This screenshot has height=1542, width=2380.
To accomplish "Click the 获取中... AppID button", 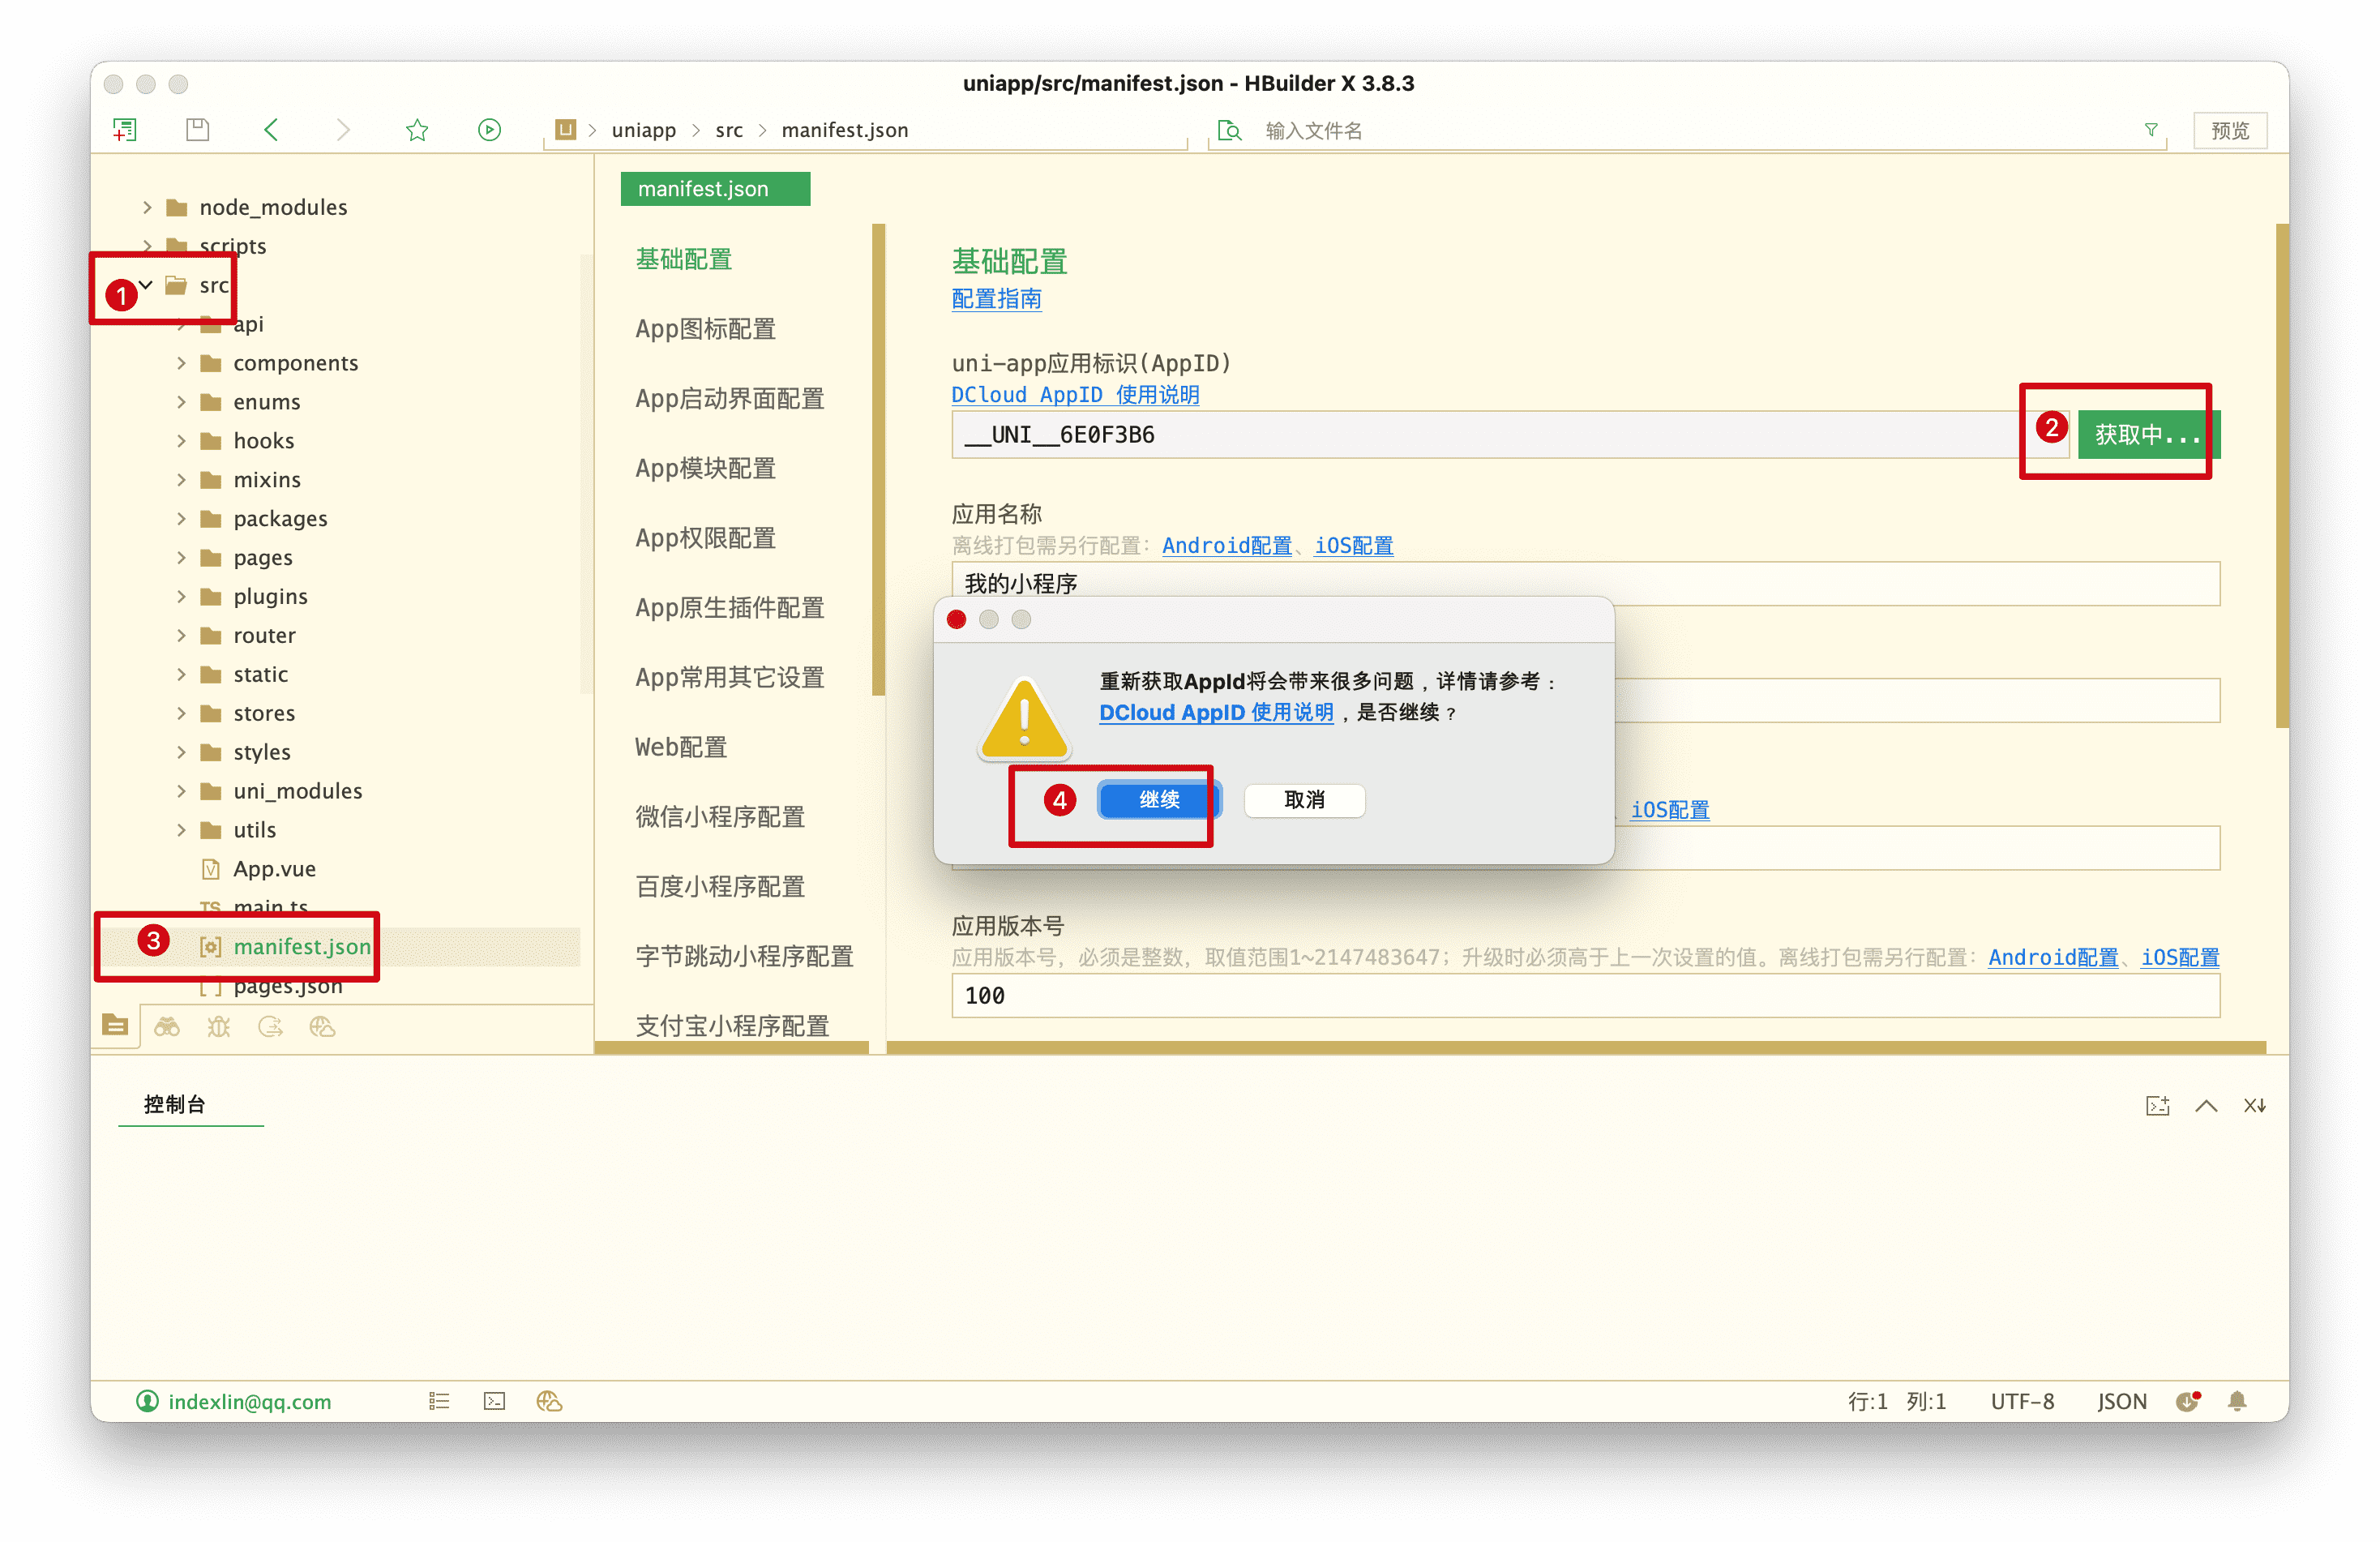I will (2148, 435).
